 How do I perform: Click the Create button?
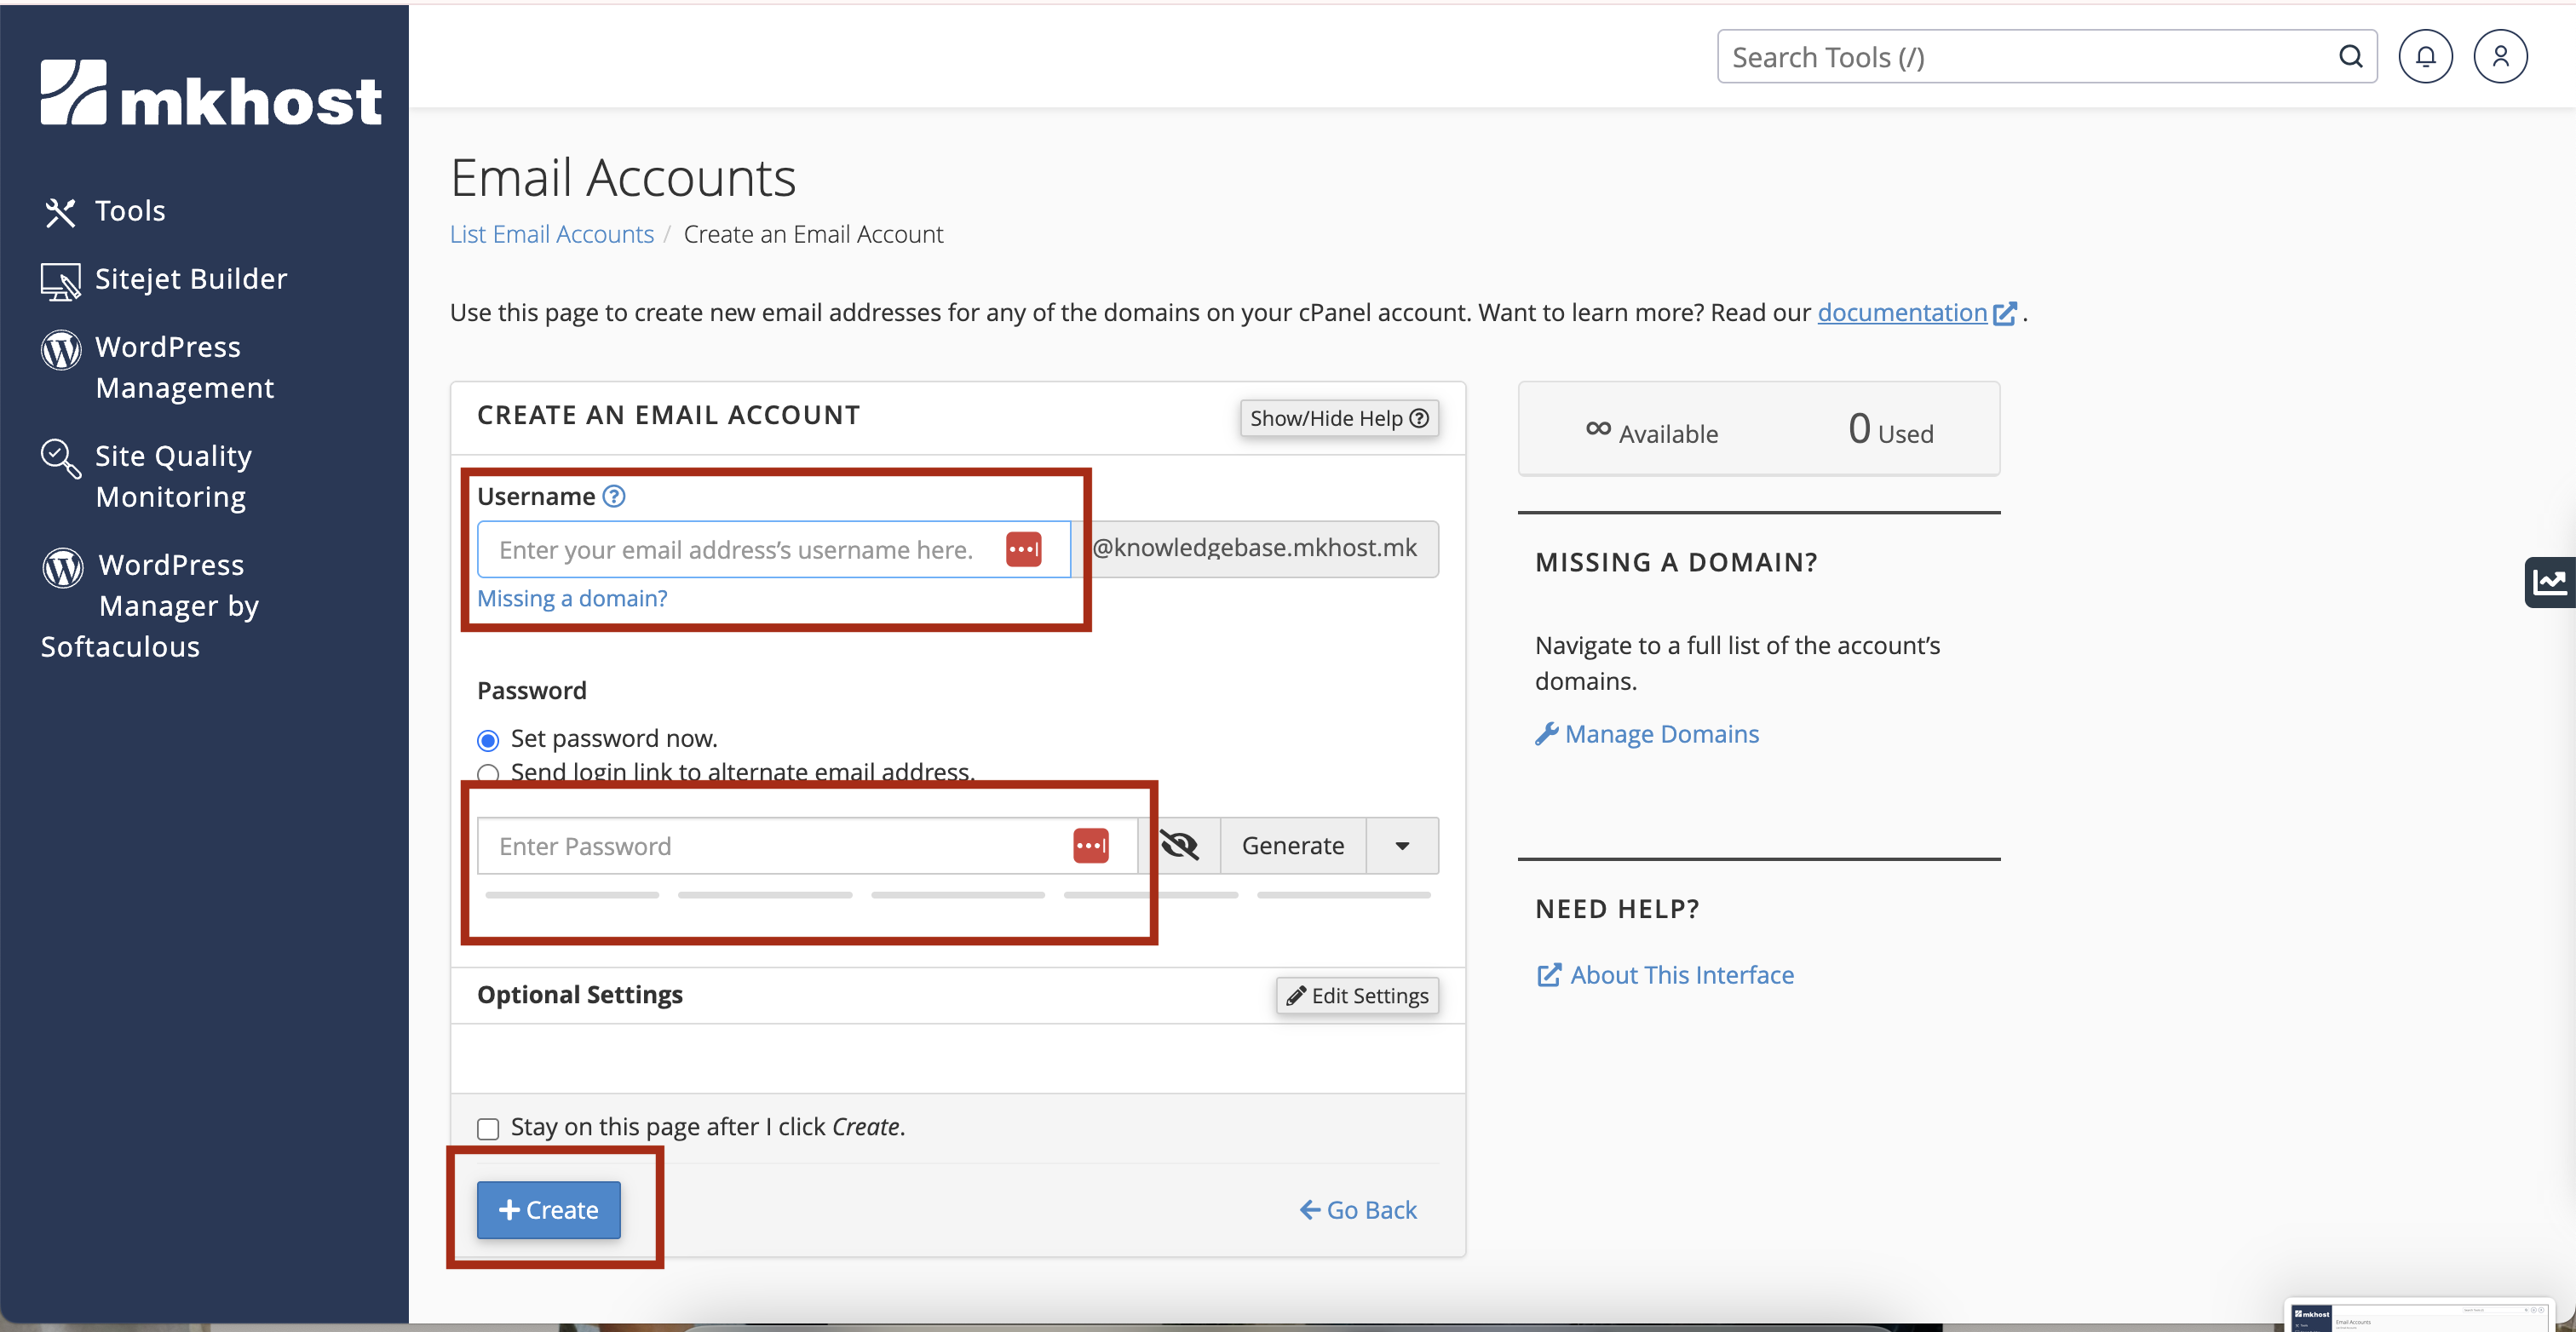[548, 1210]
